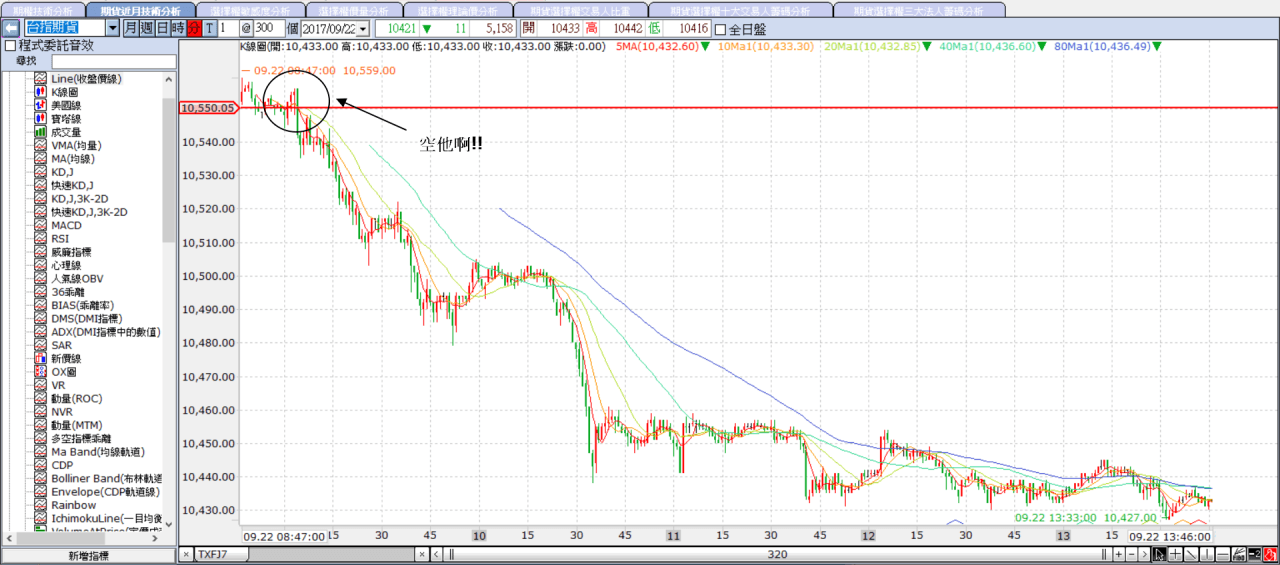The height and width of the screenshot is (565, 1280).
Task: Switch to weekly 週 period
Action: point(147,29)
